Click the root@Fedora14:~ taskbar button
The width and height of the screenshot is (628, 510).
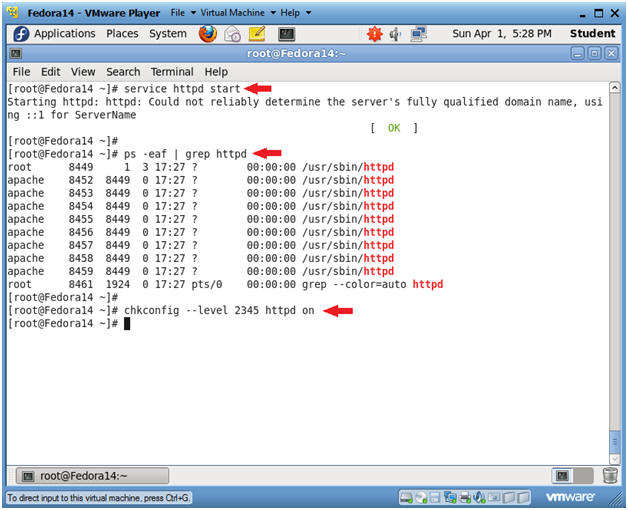pos(92,476)
